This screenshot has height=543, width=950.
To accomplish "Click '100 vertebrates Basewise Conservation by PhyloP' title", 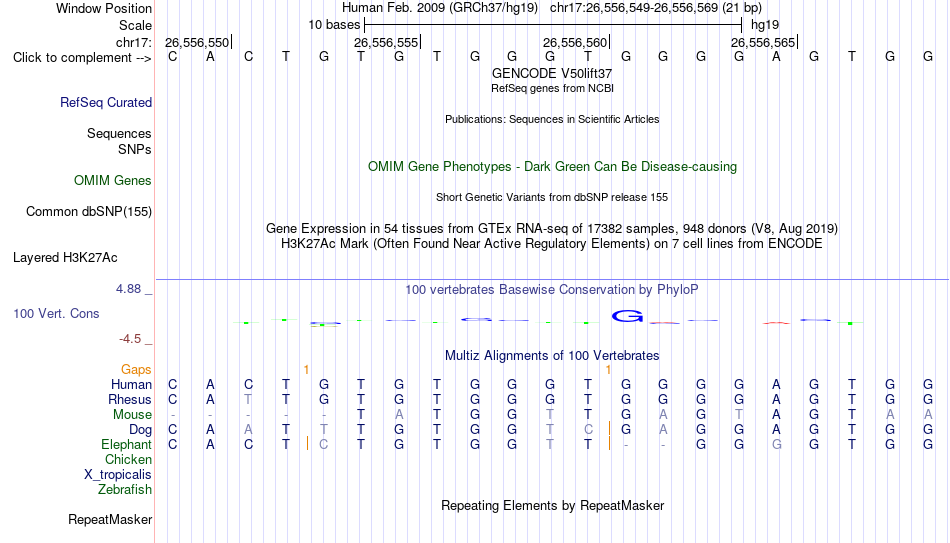I will [x=552, y=290].
